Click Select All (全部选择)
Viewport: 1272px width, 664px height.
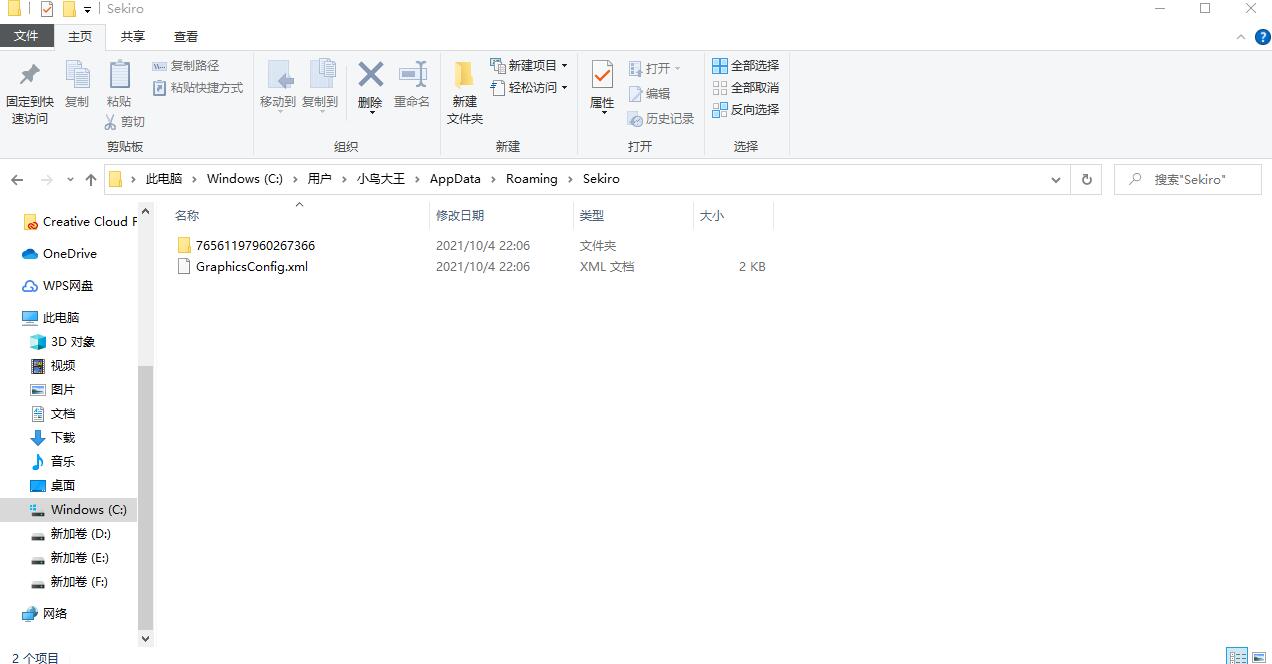tap(746, 66)
